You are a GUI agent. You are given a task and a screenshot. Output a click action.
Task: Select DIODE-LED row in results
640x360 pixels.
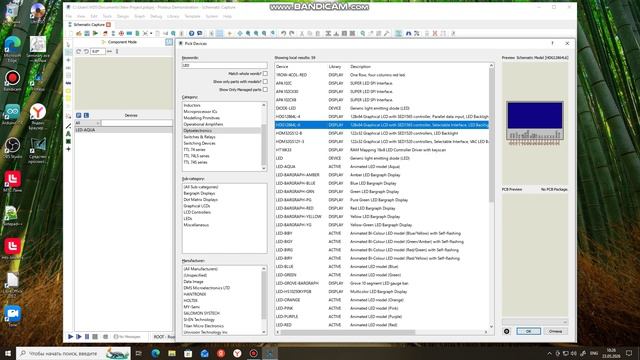point(382,108)
